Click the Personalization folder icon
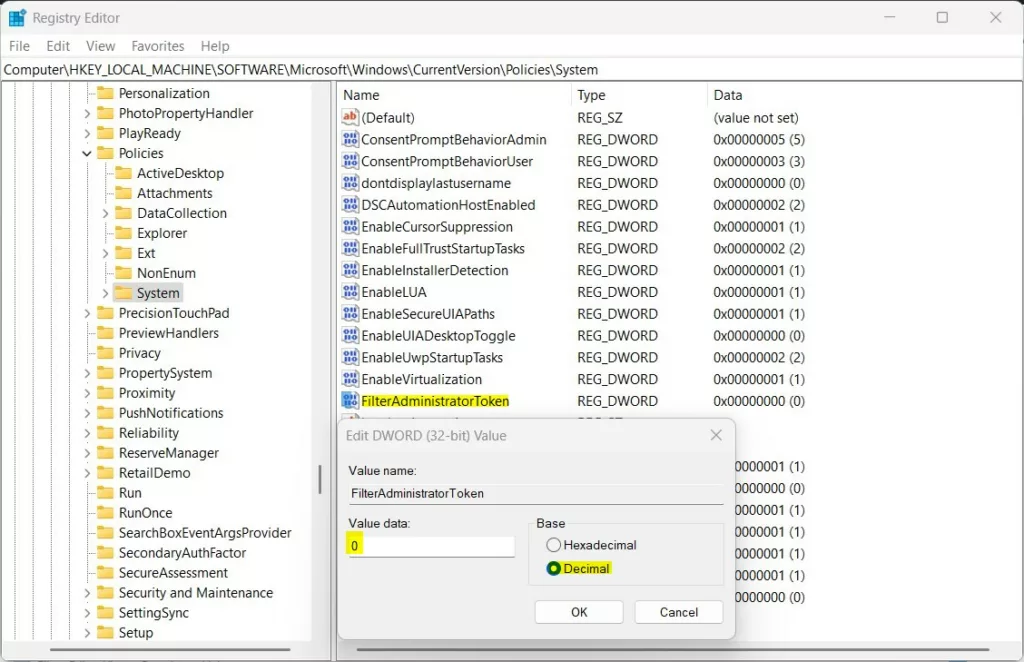 pos(105,93)
